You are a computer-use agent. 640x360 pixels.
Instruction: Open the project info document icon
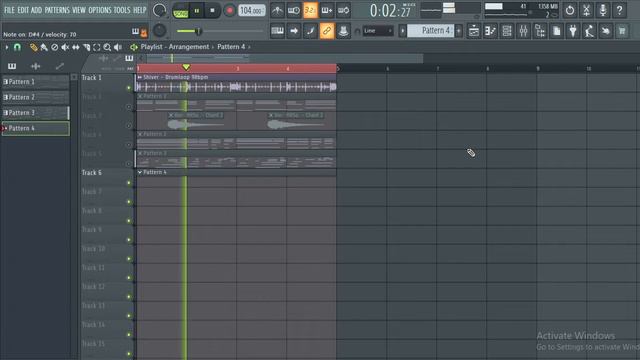tap(556, 31)
